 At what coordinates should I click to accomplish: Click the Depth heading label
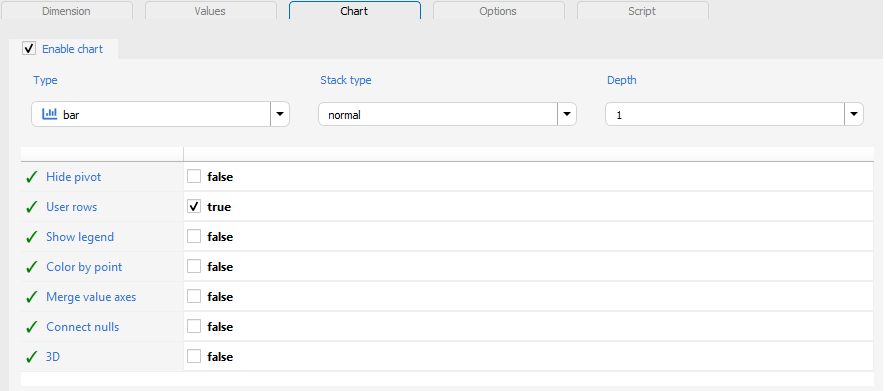(x=622, y=80)
